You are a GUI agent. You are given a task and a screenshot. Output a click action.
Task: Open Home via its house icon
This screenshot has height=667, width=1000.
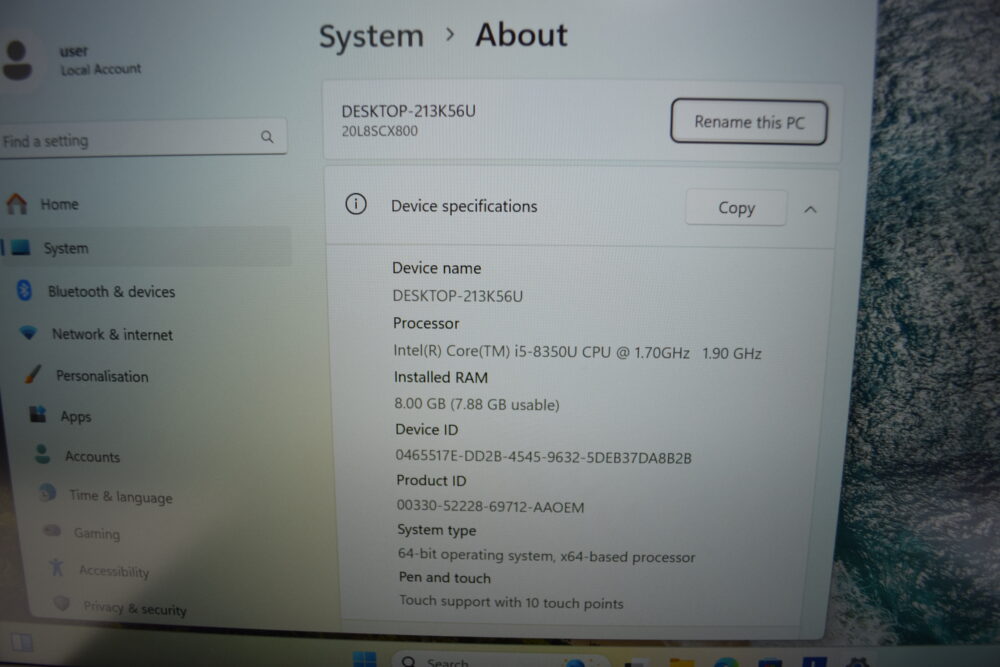(x=17, y=204)
